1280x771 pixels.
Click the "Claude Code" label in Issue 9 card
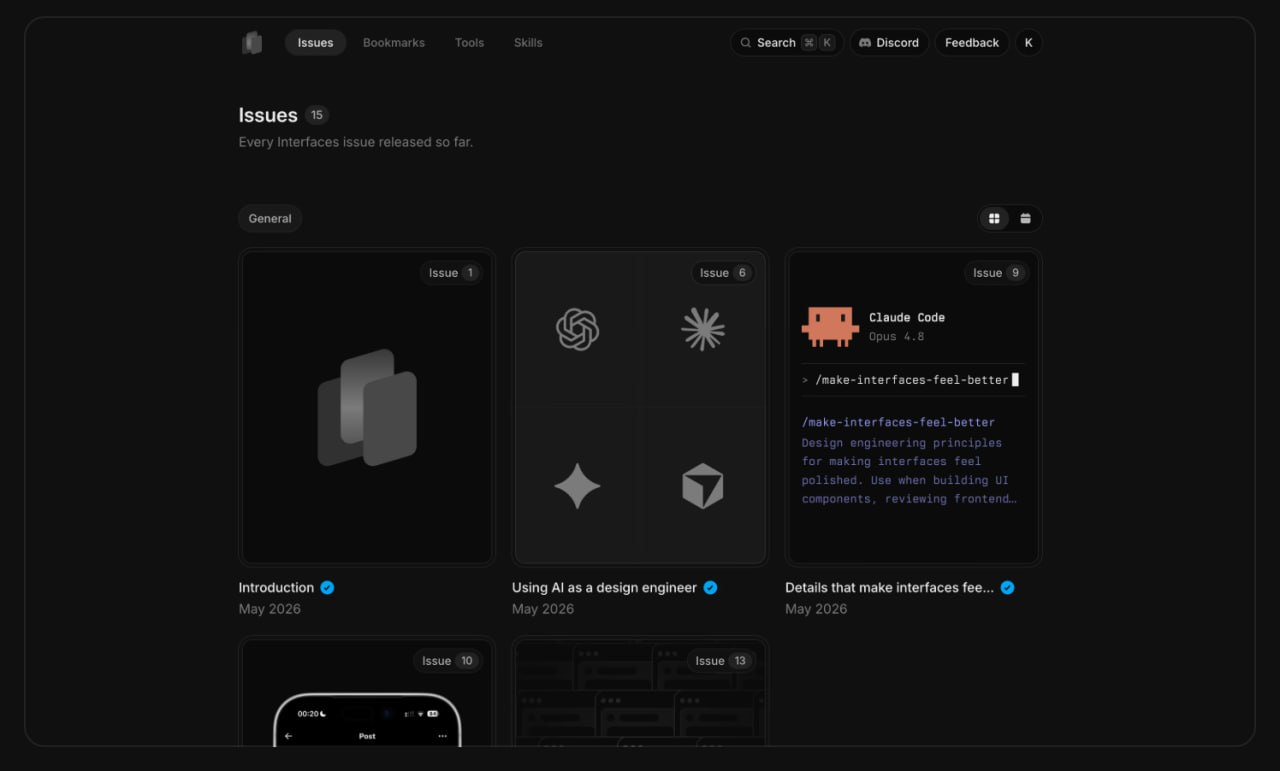tap(907, 318)
